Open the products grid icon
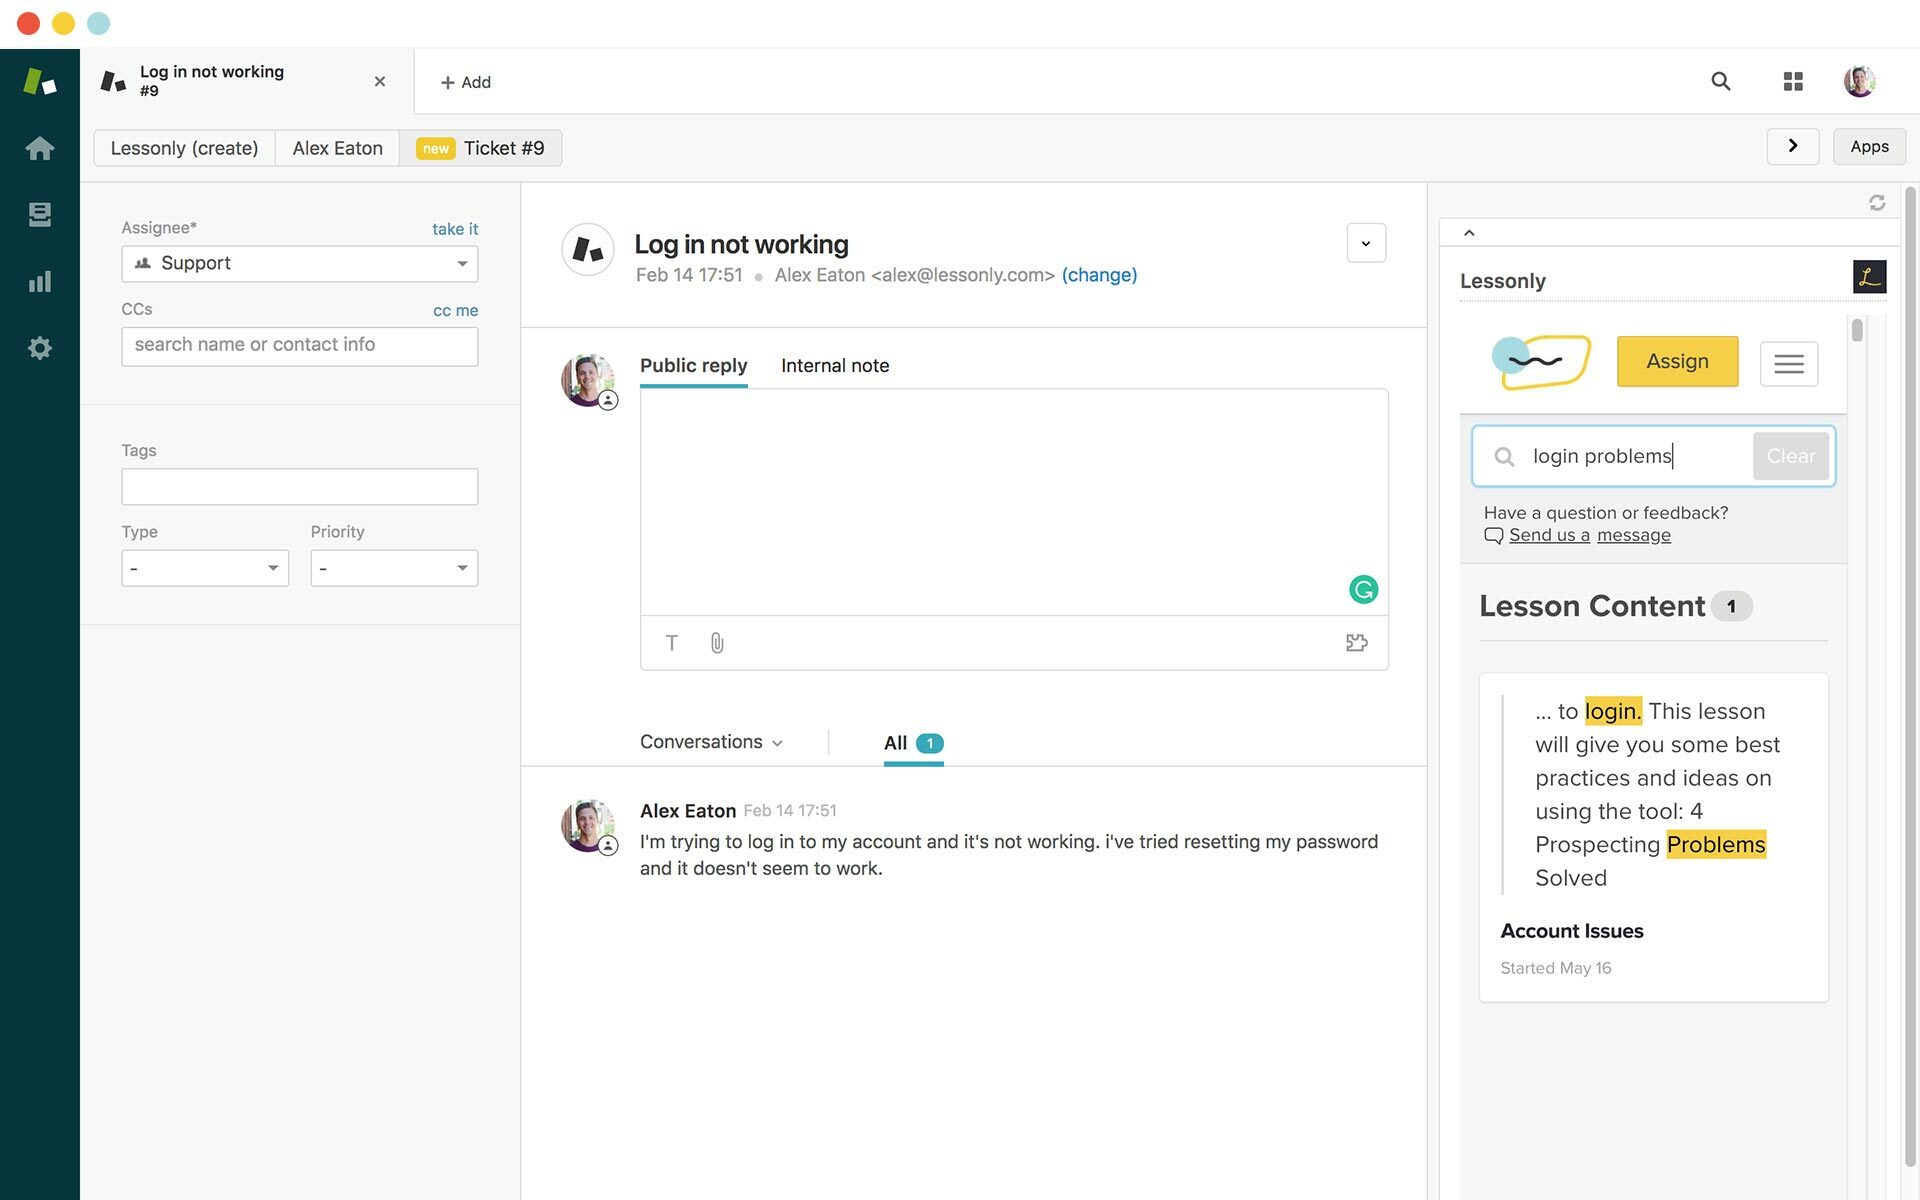Viewport: 1920px width, 1200px height. coord(1793,82)
